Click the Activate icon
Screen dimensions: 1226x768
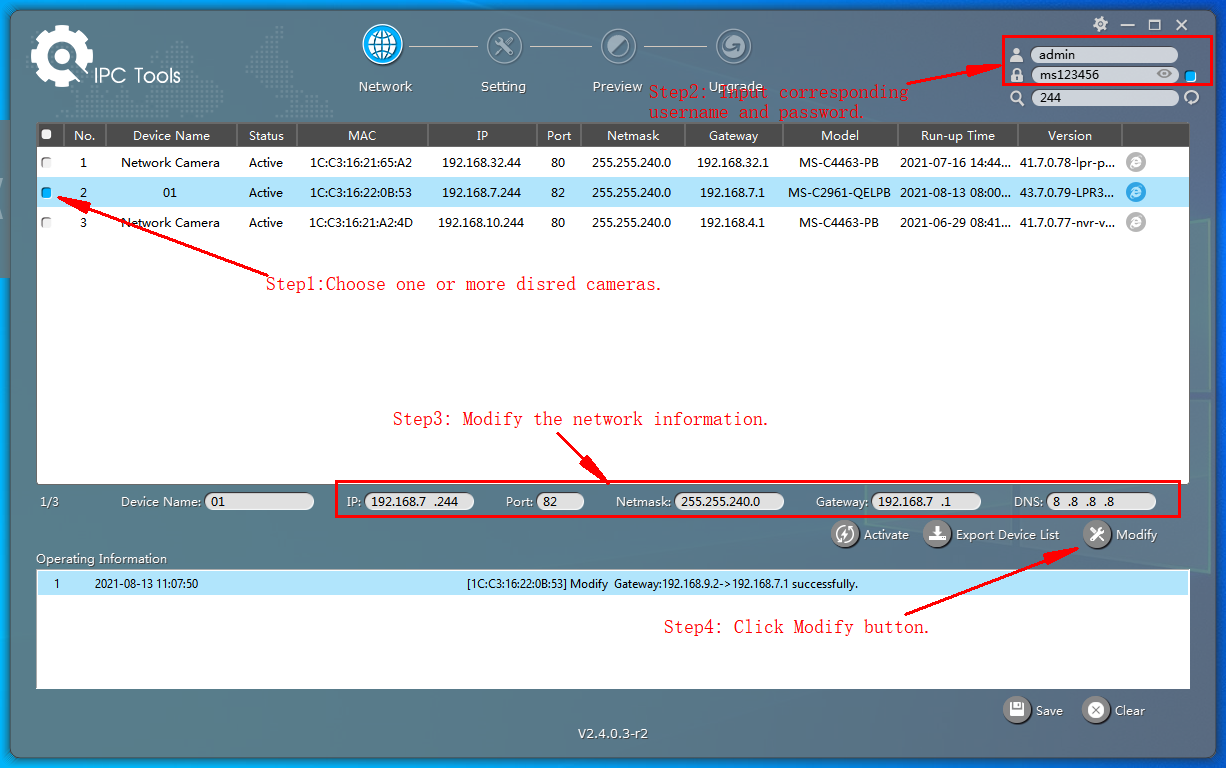(x=845, y=534)
